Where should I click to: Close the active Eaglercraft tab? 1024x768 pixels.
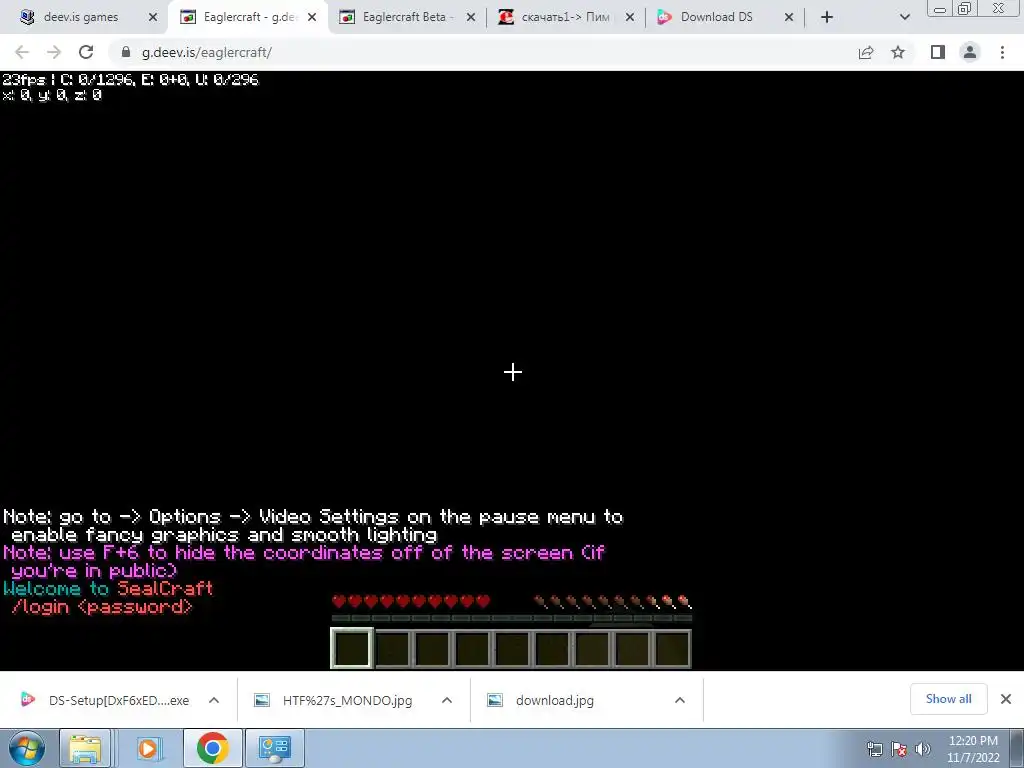[x=312, y=18]
